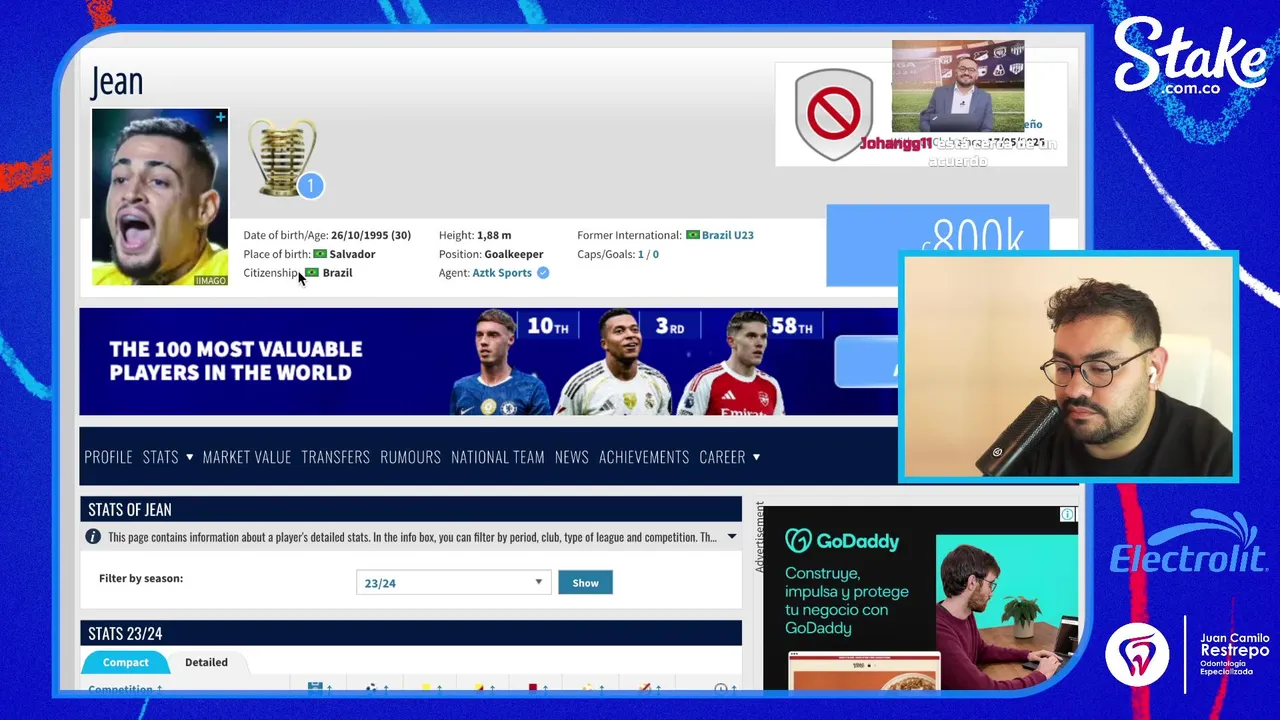The image size is (1280, 720).
Task: Click the verified badge after Aztk Sports
Action: (x=543, y=273)
